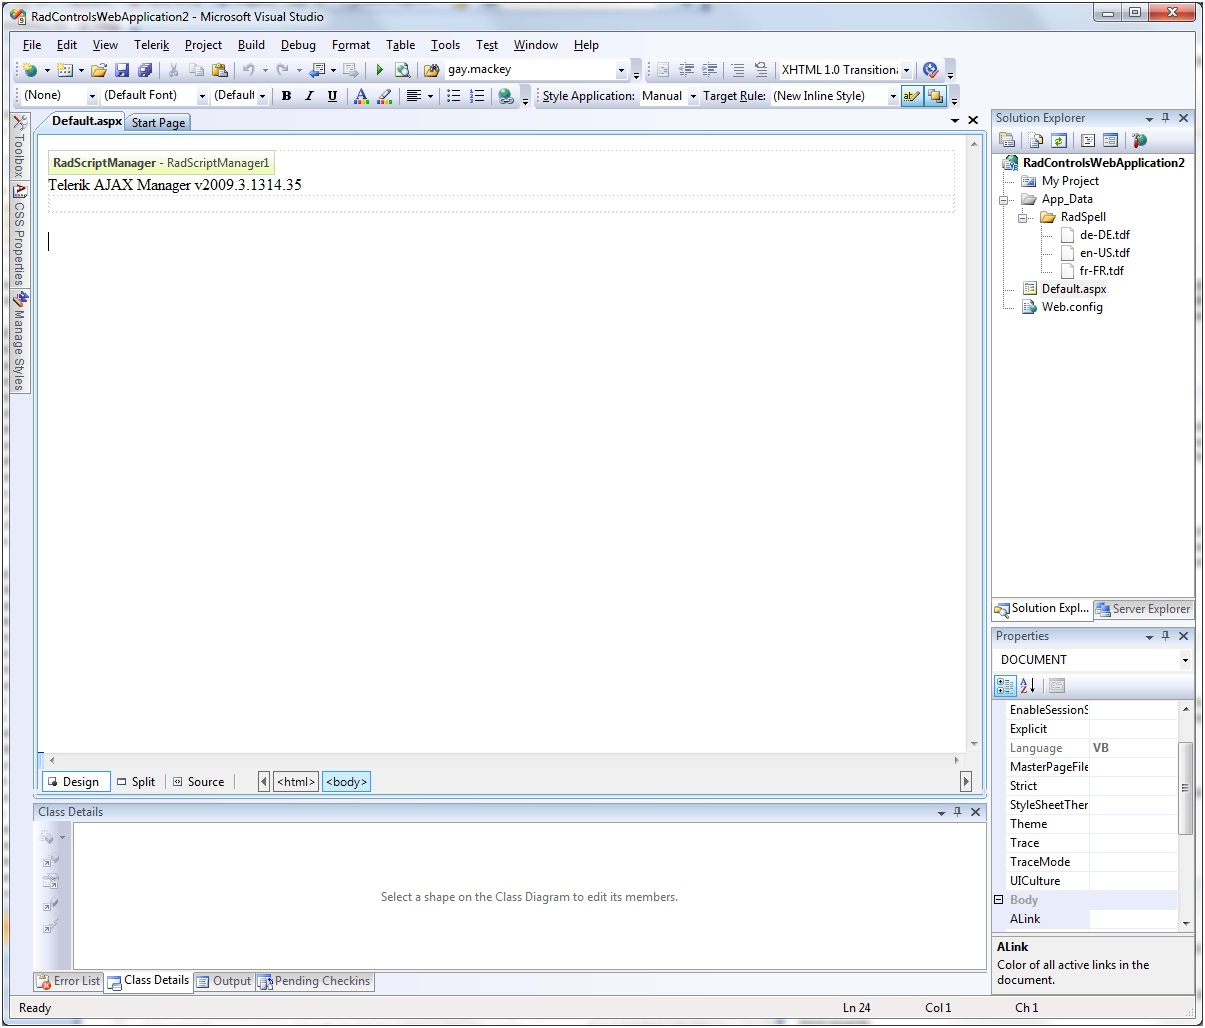Apply bulleted list formatting
This screenshot has width=1205, height=1028.
coord(454,96)
